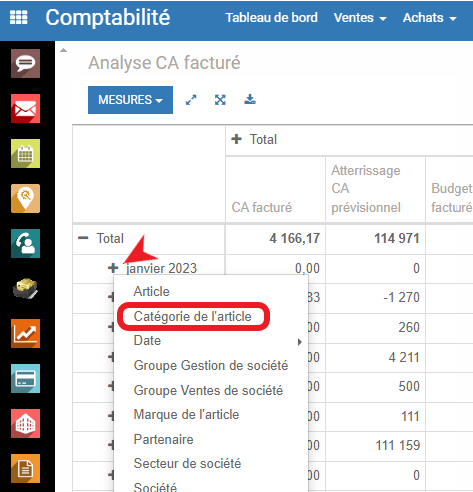Go to Tableau de bord
Image resolution: width=473 pixels, height=492 pixels.
click(x=271, y=18)
